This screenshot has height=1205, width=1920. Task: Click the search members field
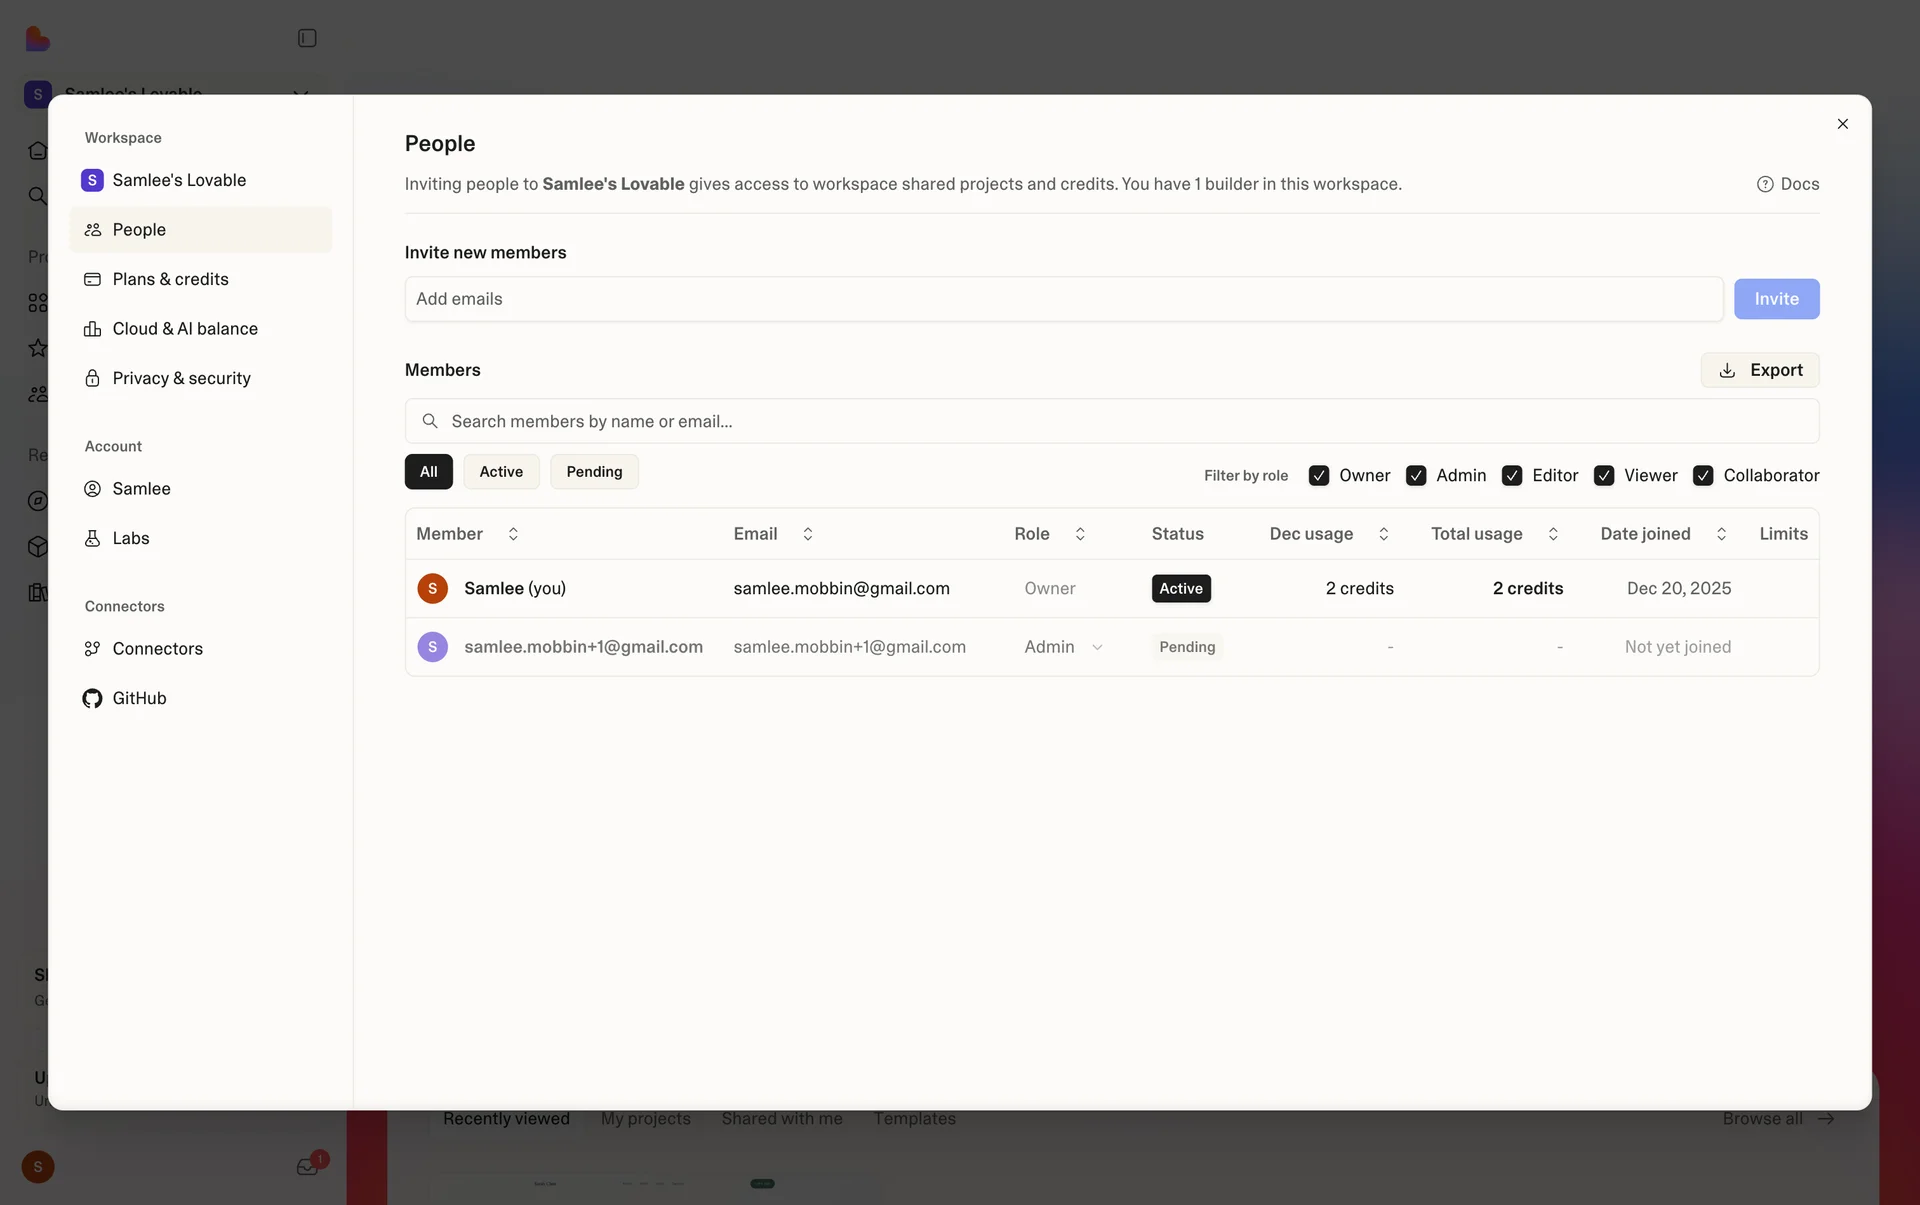pyautogui.click(x=1110, y=421)
